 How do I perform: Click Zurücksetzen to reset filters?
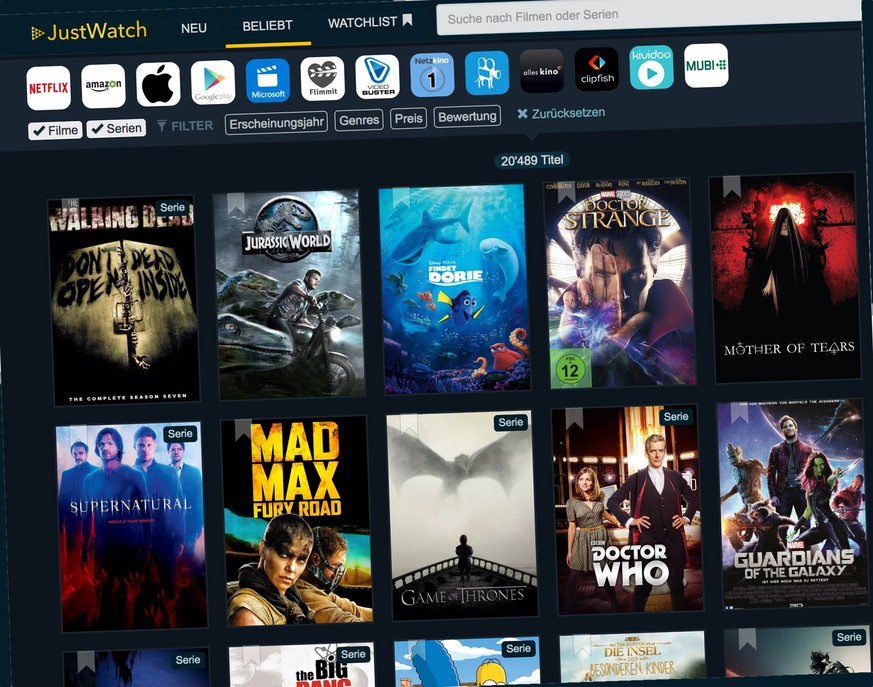click(x=561, y=113)
